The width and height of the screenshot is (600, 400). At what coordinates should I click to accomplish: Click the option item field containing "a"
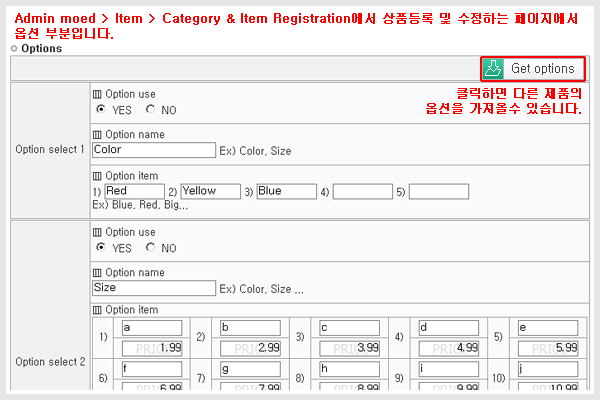(x=152, y=327)
